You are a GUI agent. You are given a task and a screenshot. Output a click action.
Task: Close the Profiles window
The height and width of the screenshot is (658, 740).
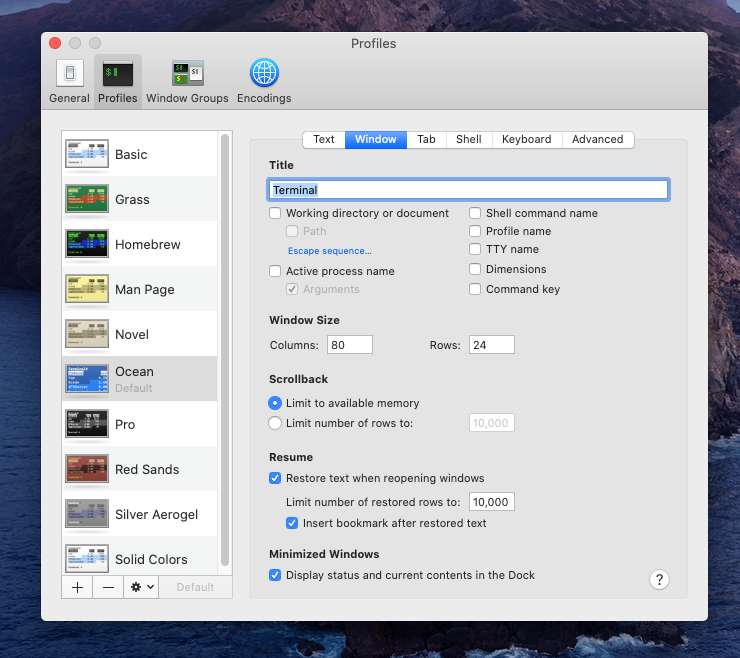55,43
